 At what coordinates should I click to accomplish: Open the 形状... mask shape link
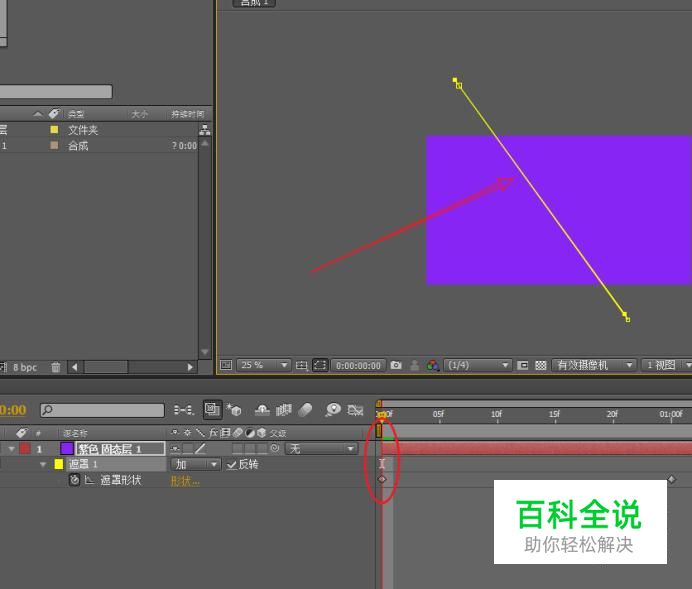coord(185,481)
